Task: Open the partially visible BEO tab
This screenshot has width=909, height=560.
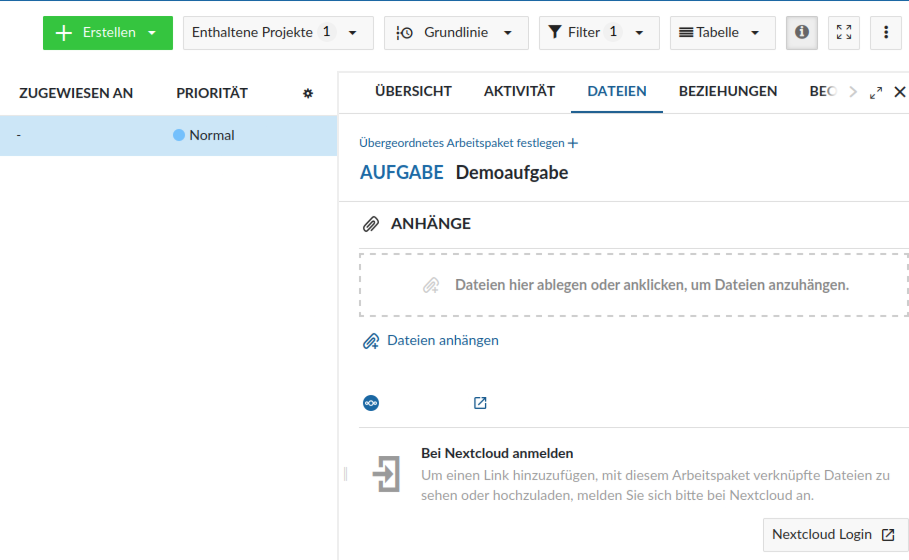Action: coord(823,92)
